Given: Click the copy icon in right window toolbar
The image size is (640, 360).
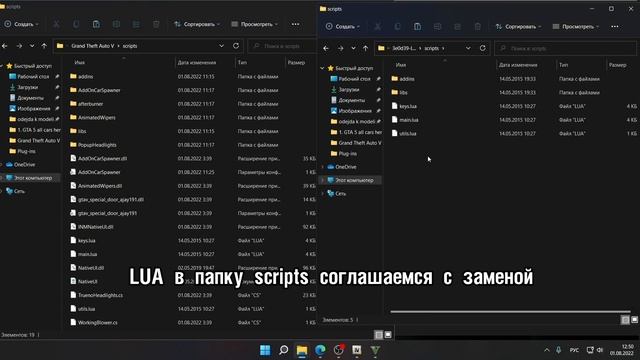Looking at the screenshot, I should pos(398,27).
